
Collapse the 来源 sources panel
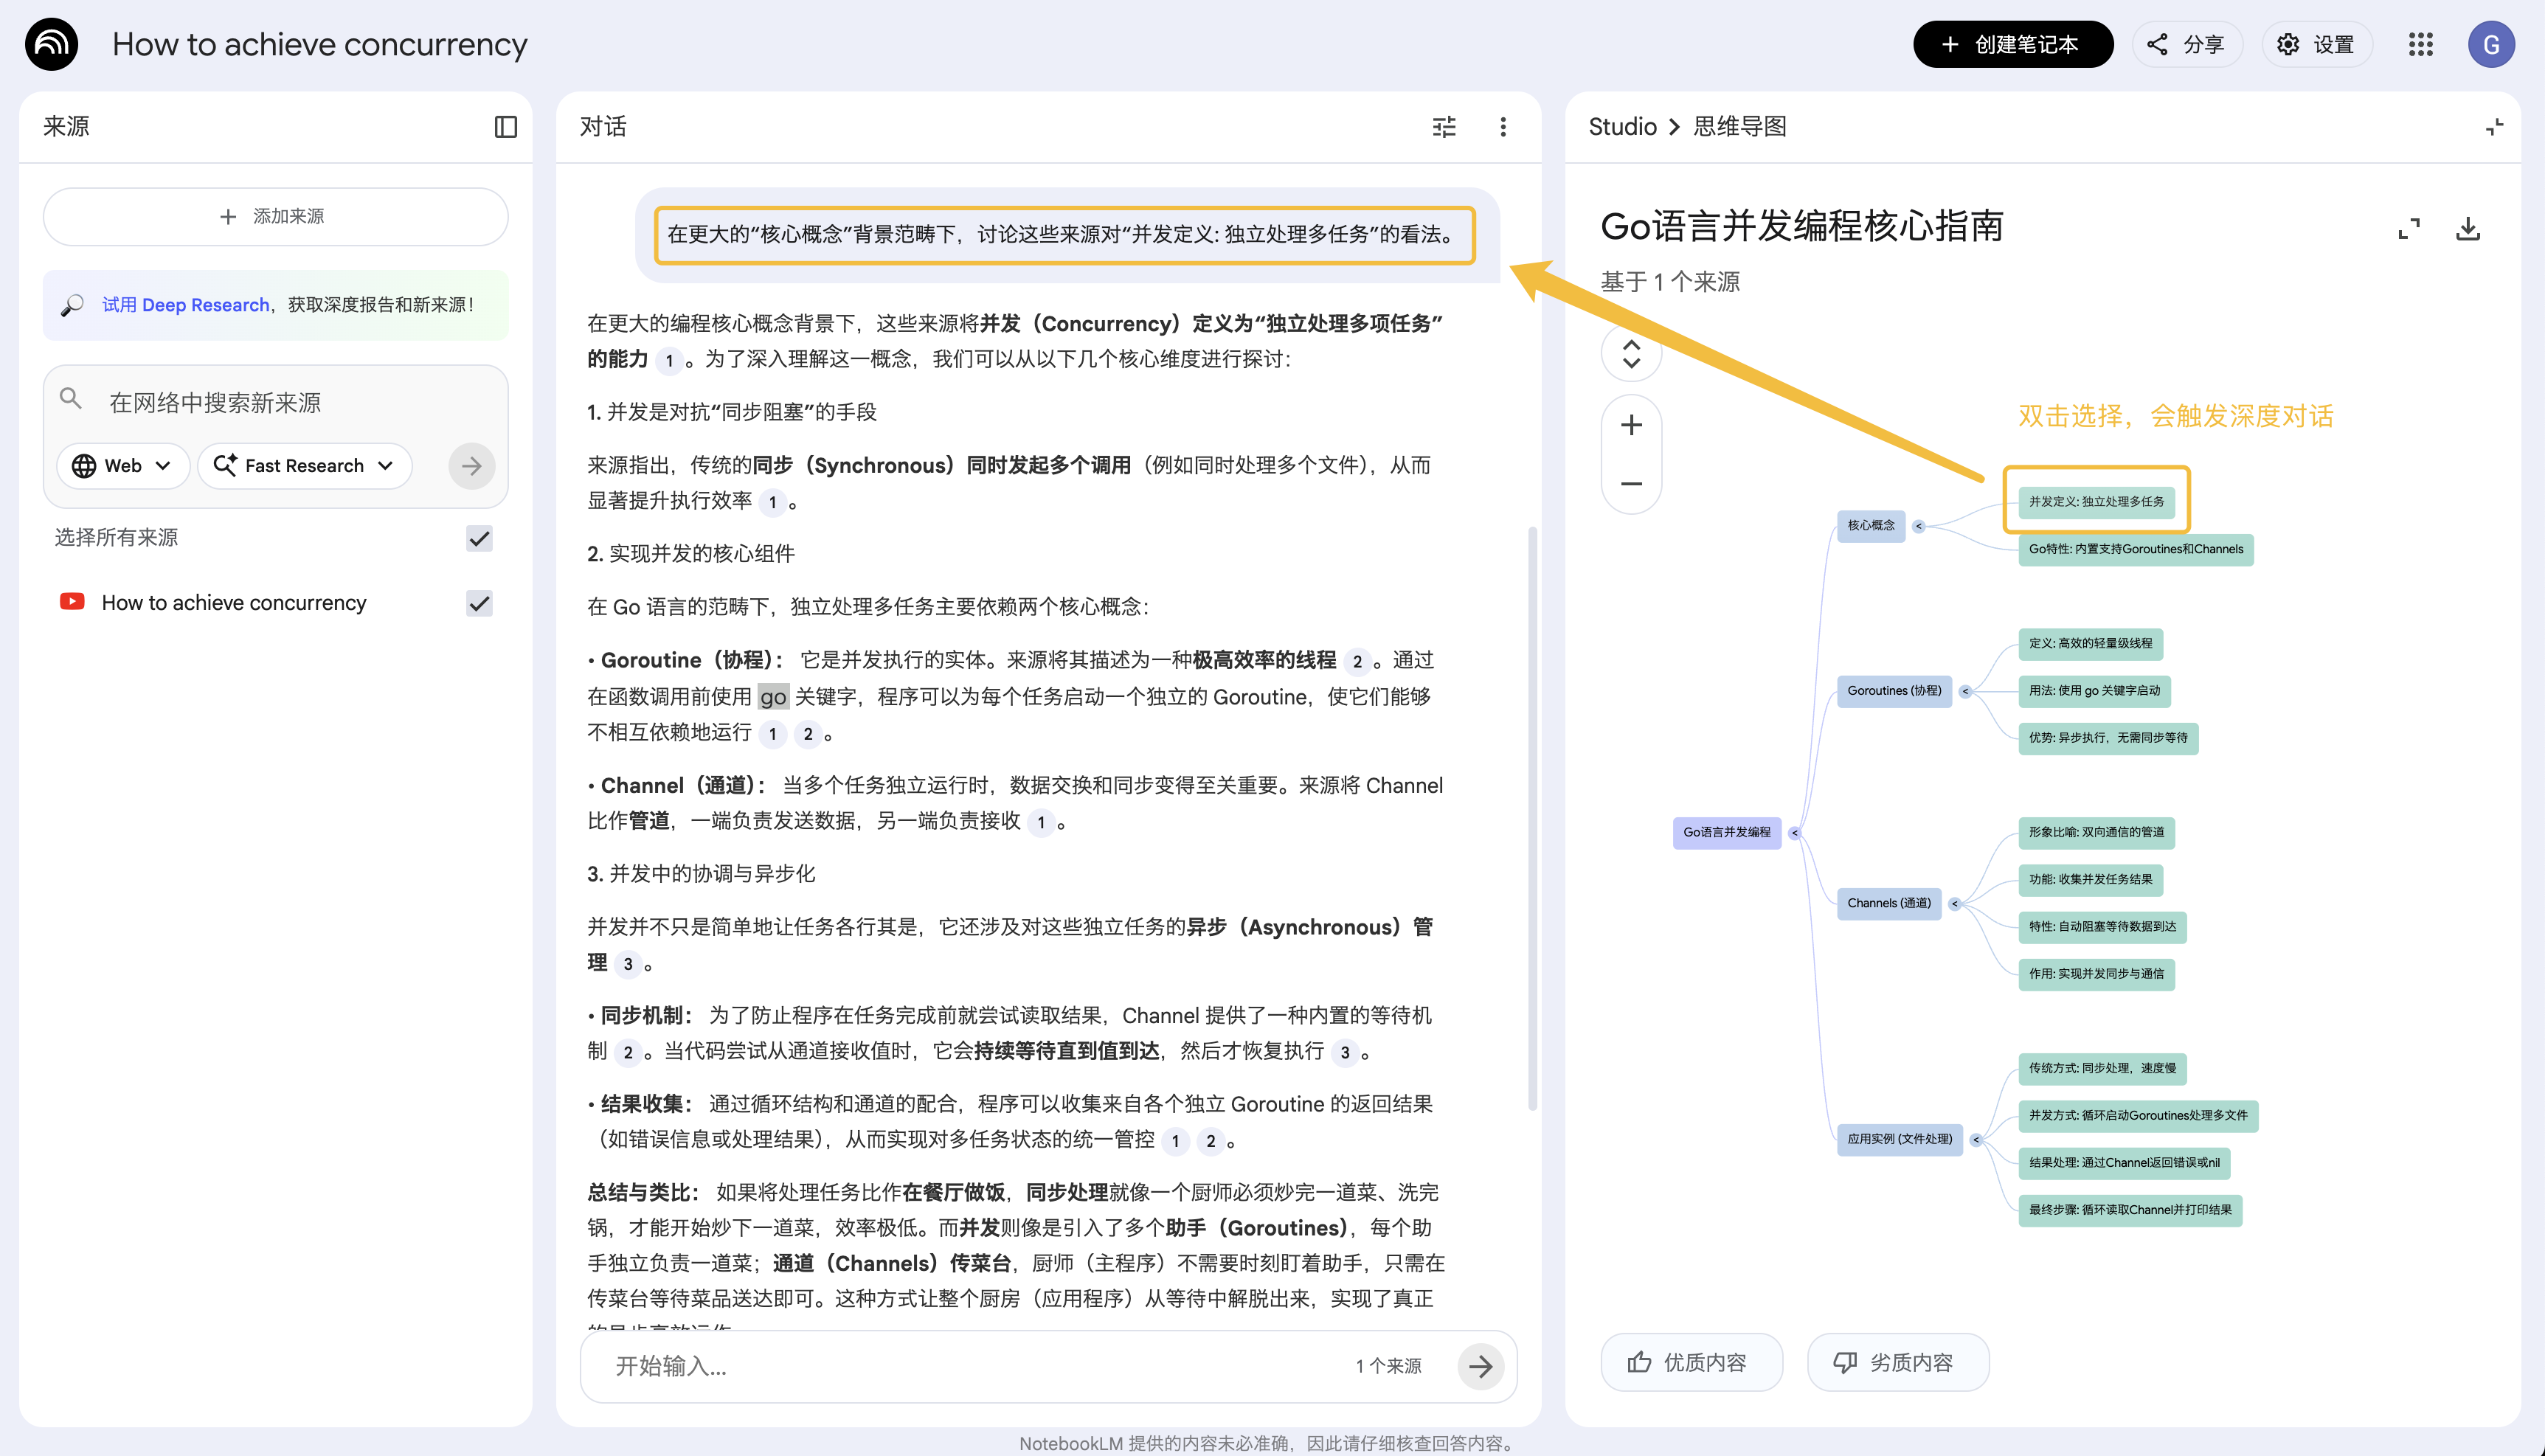[x=506, y=126]
